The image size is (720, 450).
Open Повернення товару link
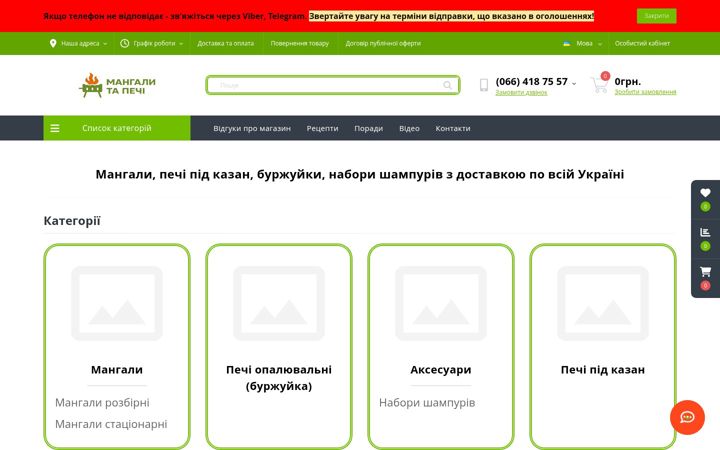point(299,43)
